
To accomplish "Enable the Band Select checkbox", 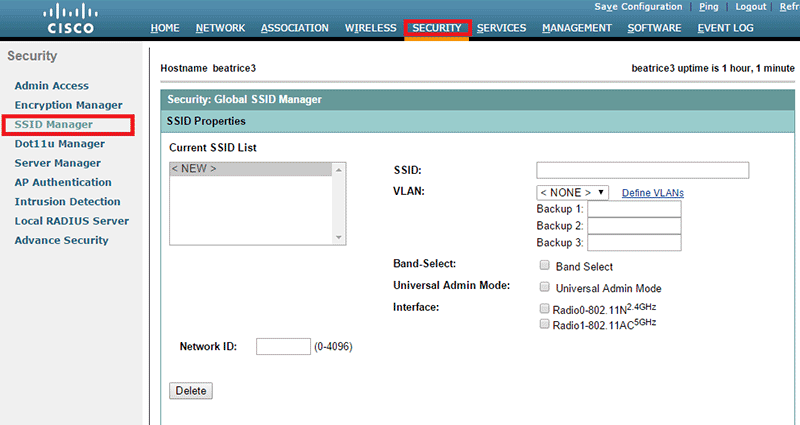I will 544,265.
